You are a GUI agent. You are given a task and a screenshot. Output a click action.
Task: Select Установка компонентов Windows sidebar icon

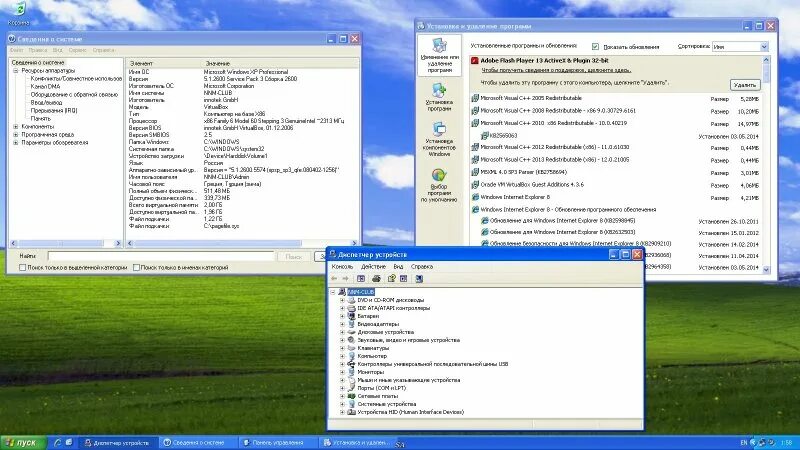pos(439,139)
